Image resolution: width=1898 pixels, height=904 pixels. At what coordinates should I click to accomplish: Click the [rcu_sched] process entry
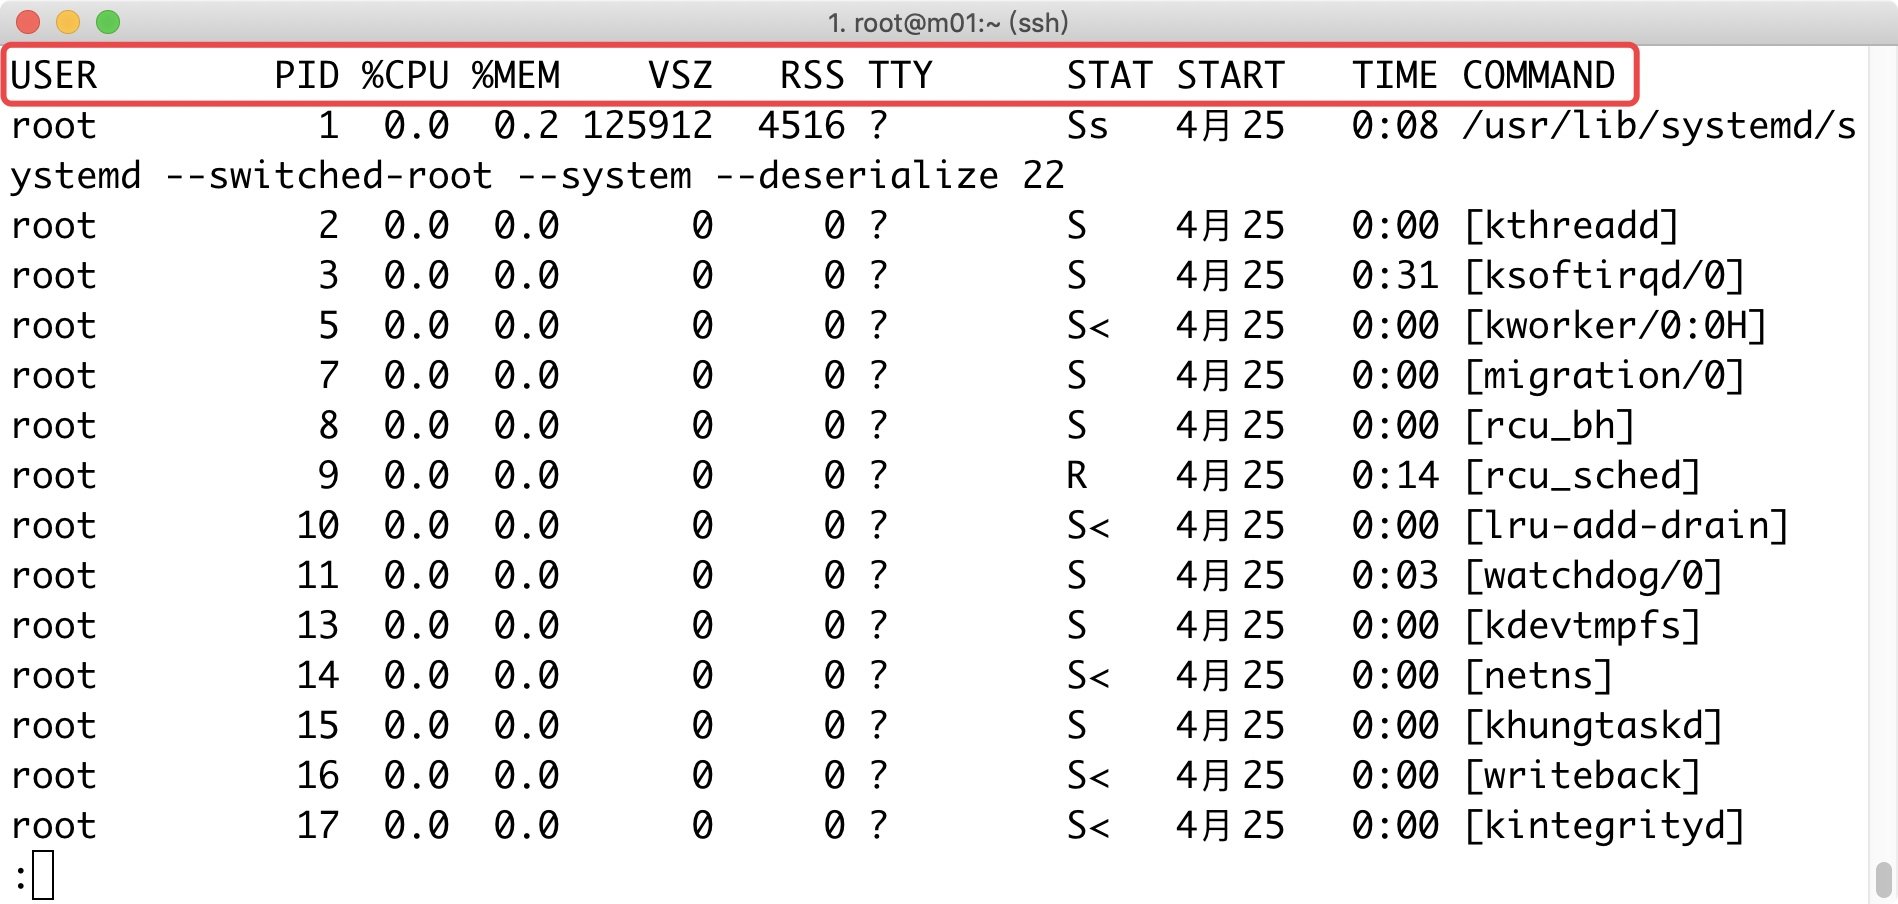tap(1583, 476)
